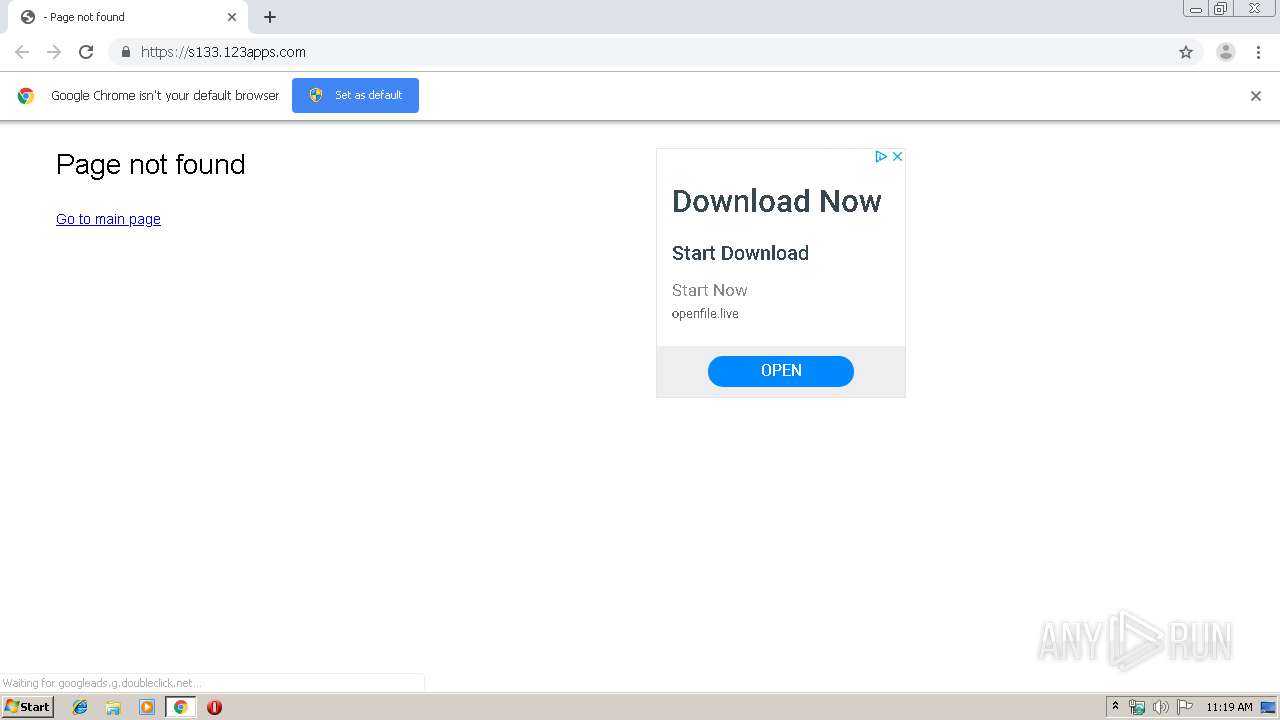Open Chrome three-dot menu
Image resolution: width=1280 pixels, height=720 pixels.
(1258, 52)
